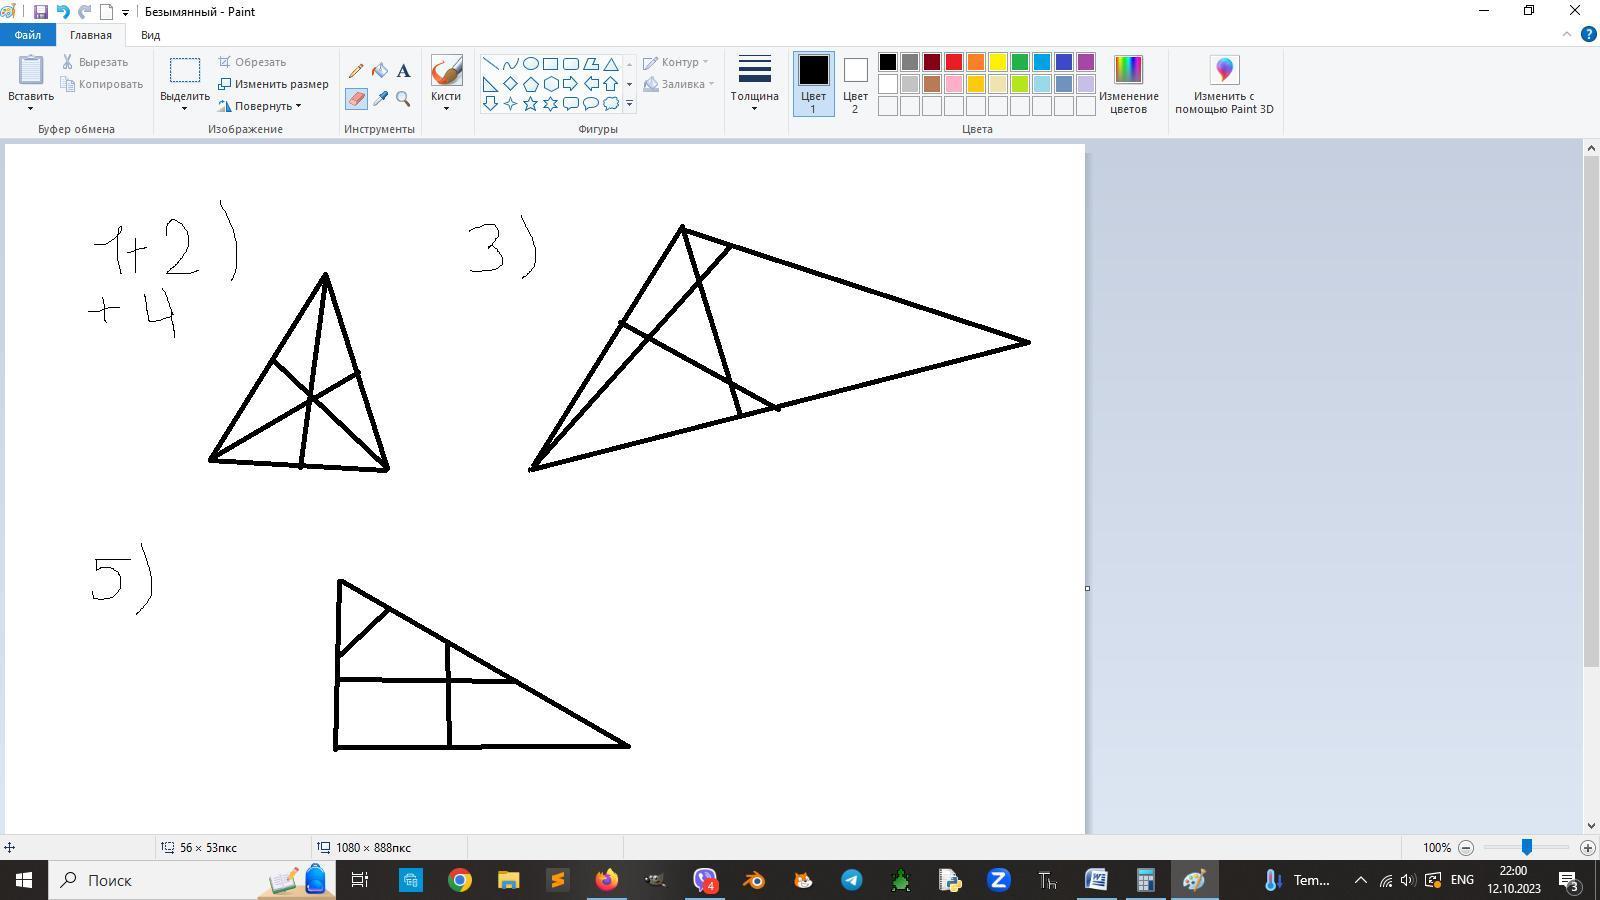Choose the Right triangle shape

click(x=491, y=84)
